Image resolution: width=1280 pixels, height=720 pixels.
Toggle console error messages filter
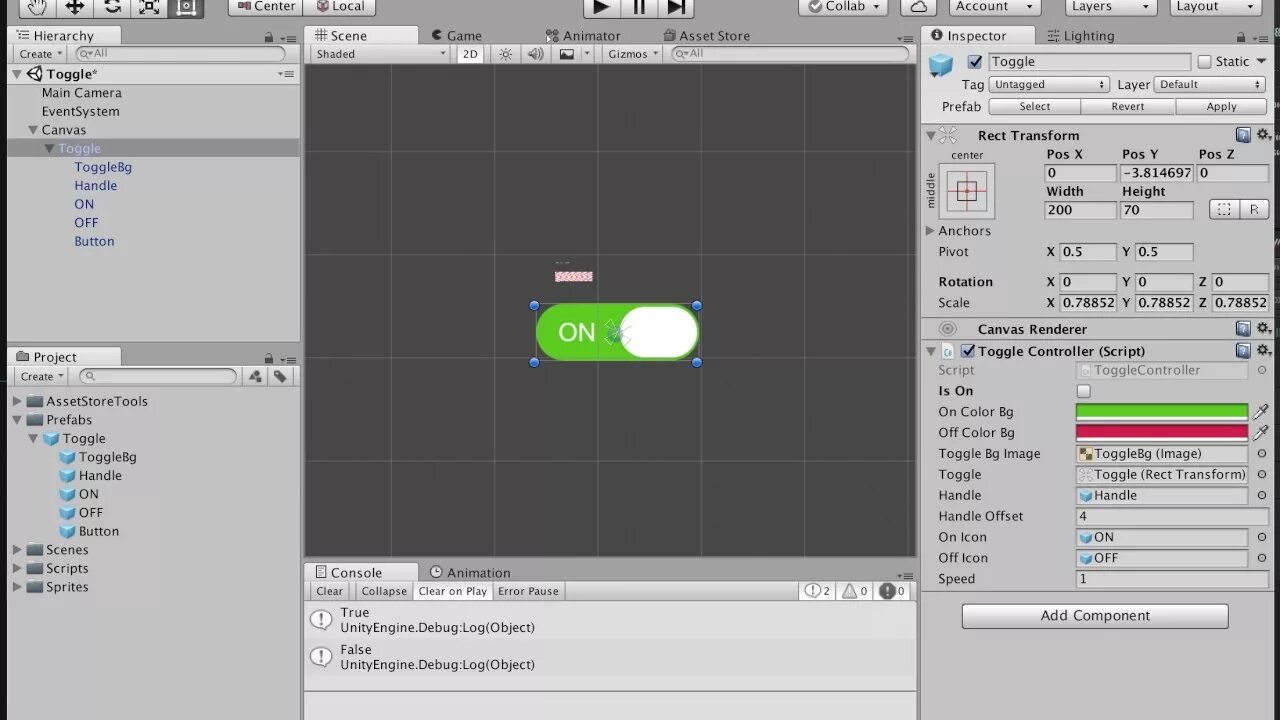click(x=892, y=591)
